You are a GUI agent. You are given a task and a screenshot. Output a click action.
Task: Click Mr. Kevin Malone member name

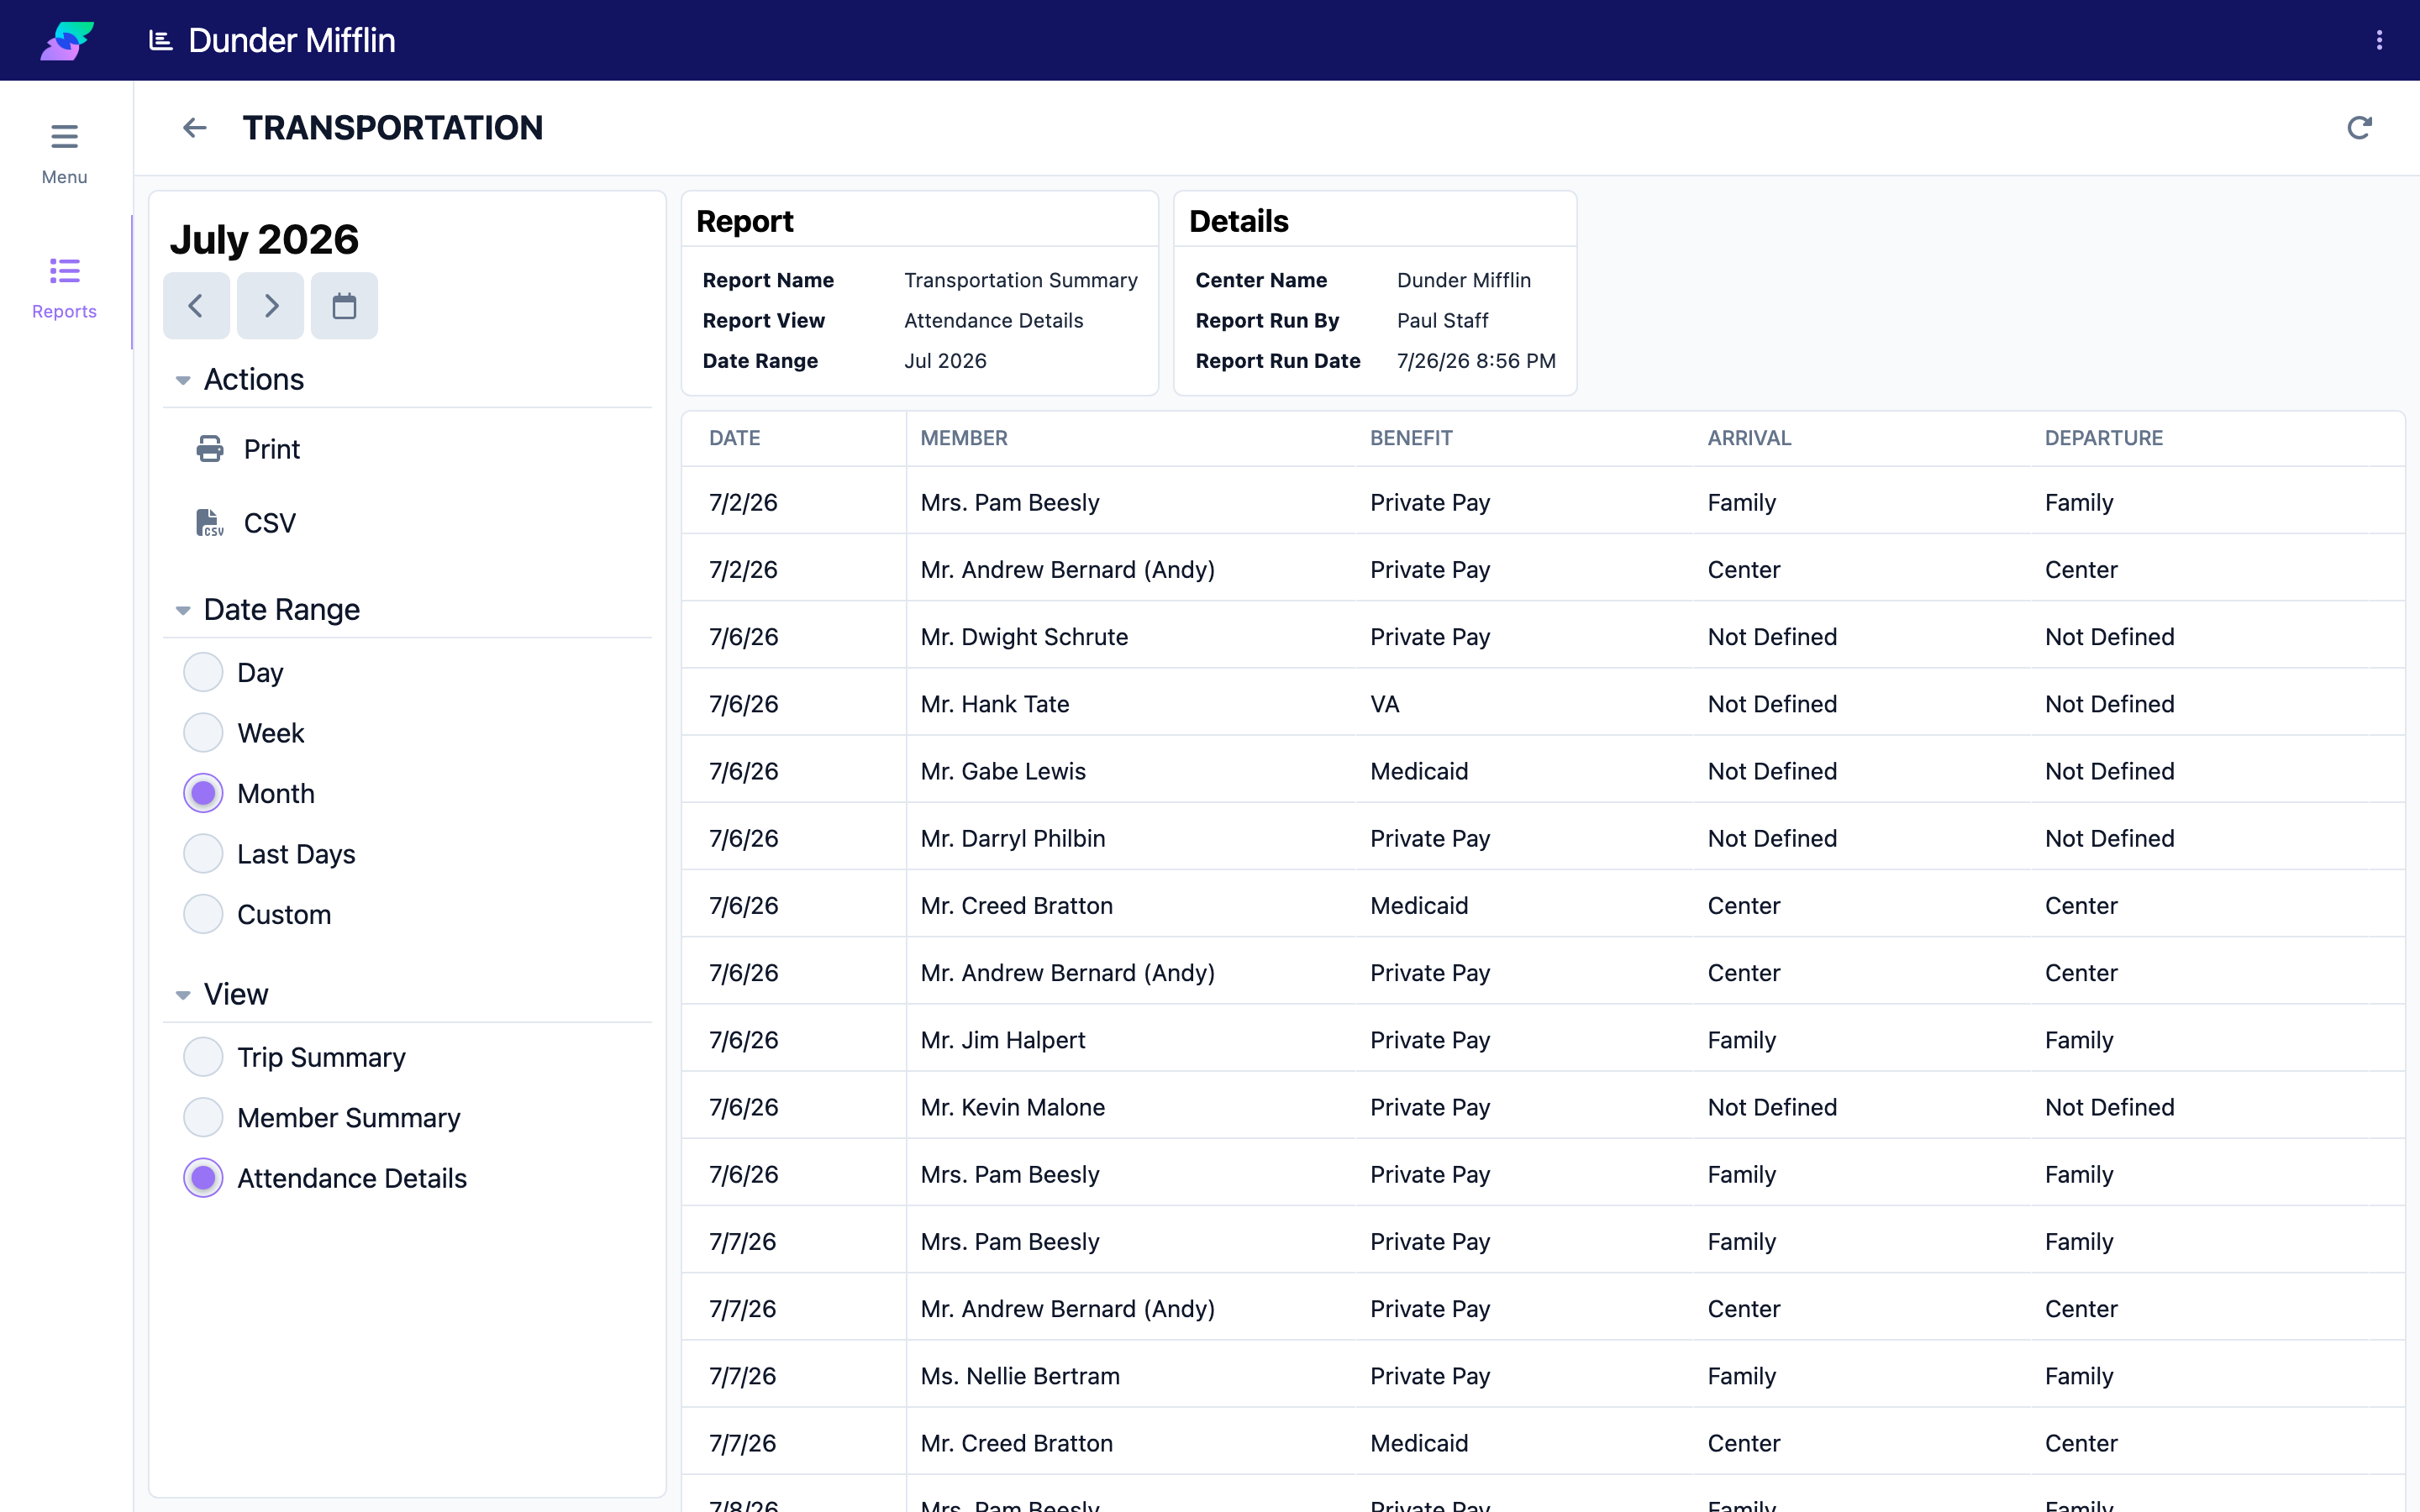(1013, 1107)
